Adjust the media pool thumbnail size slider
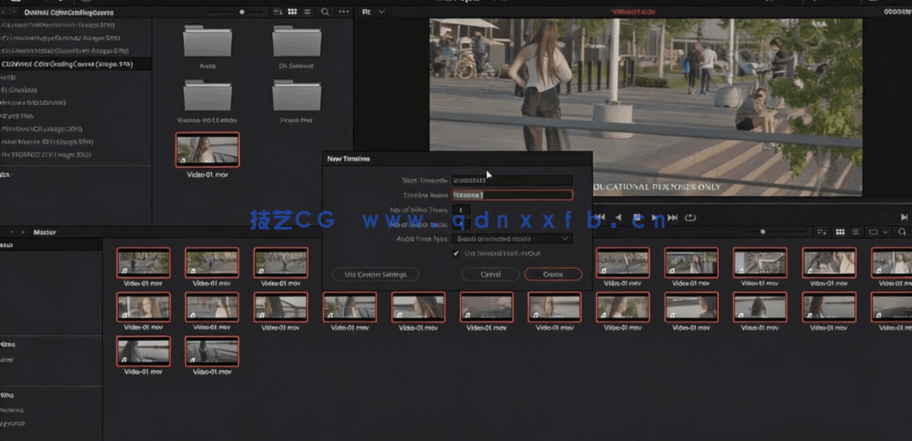Viewport: 912px width, 441px height. [763, 232]
